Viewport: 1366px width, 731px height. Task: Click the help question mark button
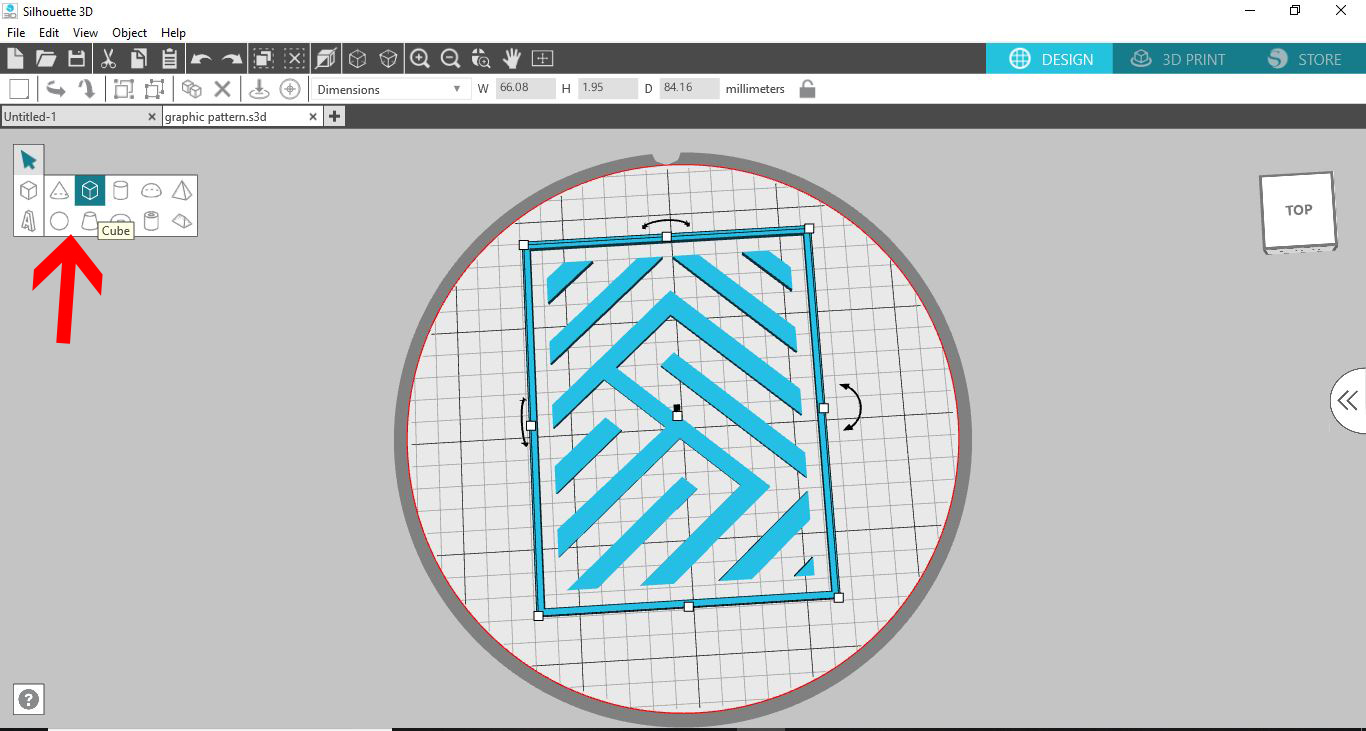tap(29, 700)
